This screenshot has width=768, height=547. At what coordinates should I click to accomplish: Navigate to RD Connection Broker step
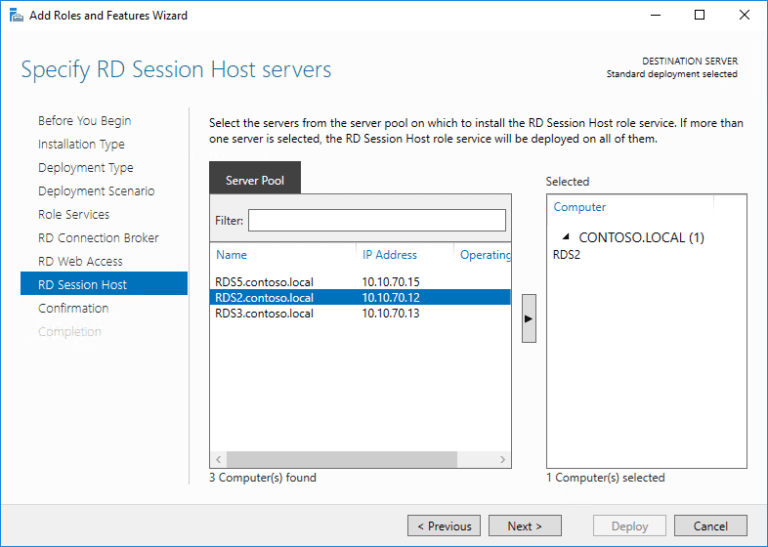[x=98, y=238]
